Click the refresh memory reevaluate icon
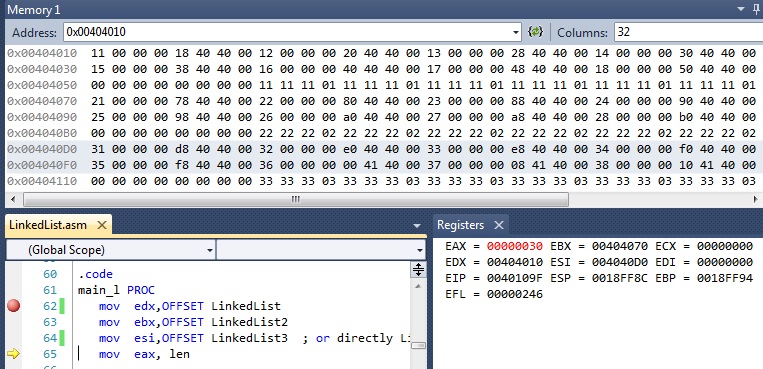The height and width of the screenshot is (369, 763). pyautogui.click(x=535, y=32)
